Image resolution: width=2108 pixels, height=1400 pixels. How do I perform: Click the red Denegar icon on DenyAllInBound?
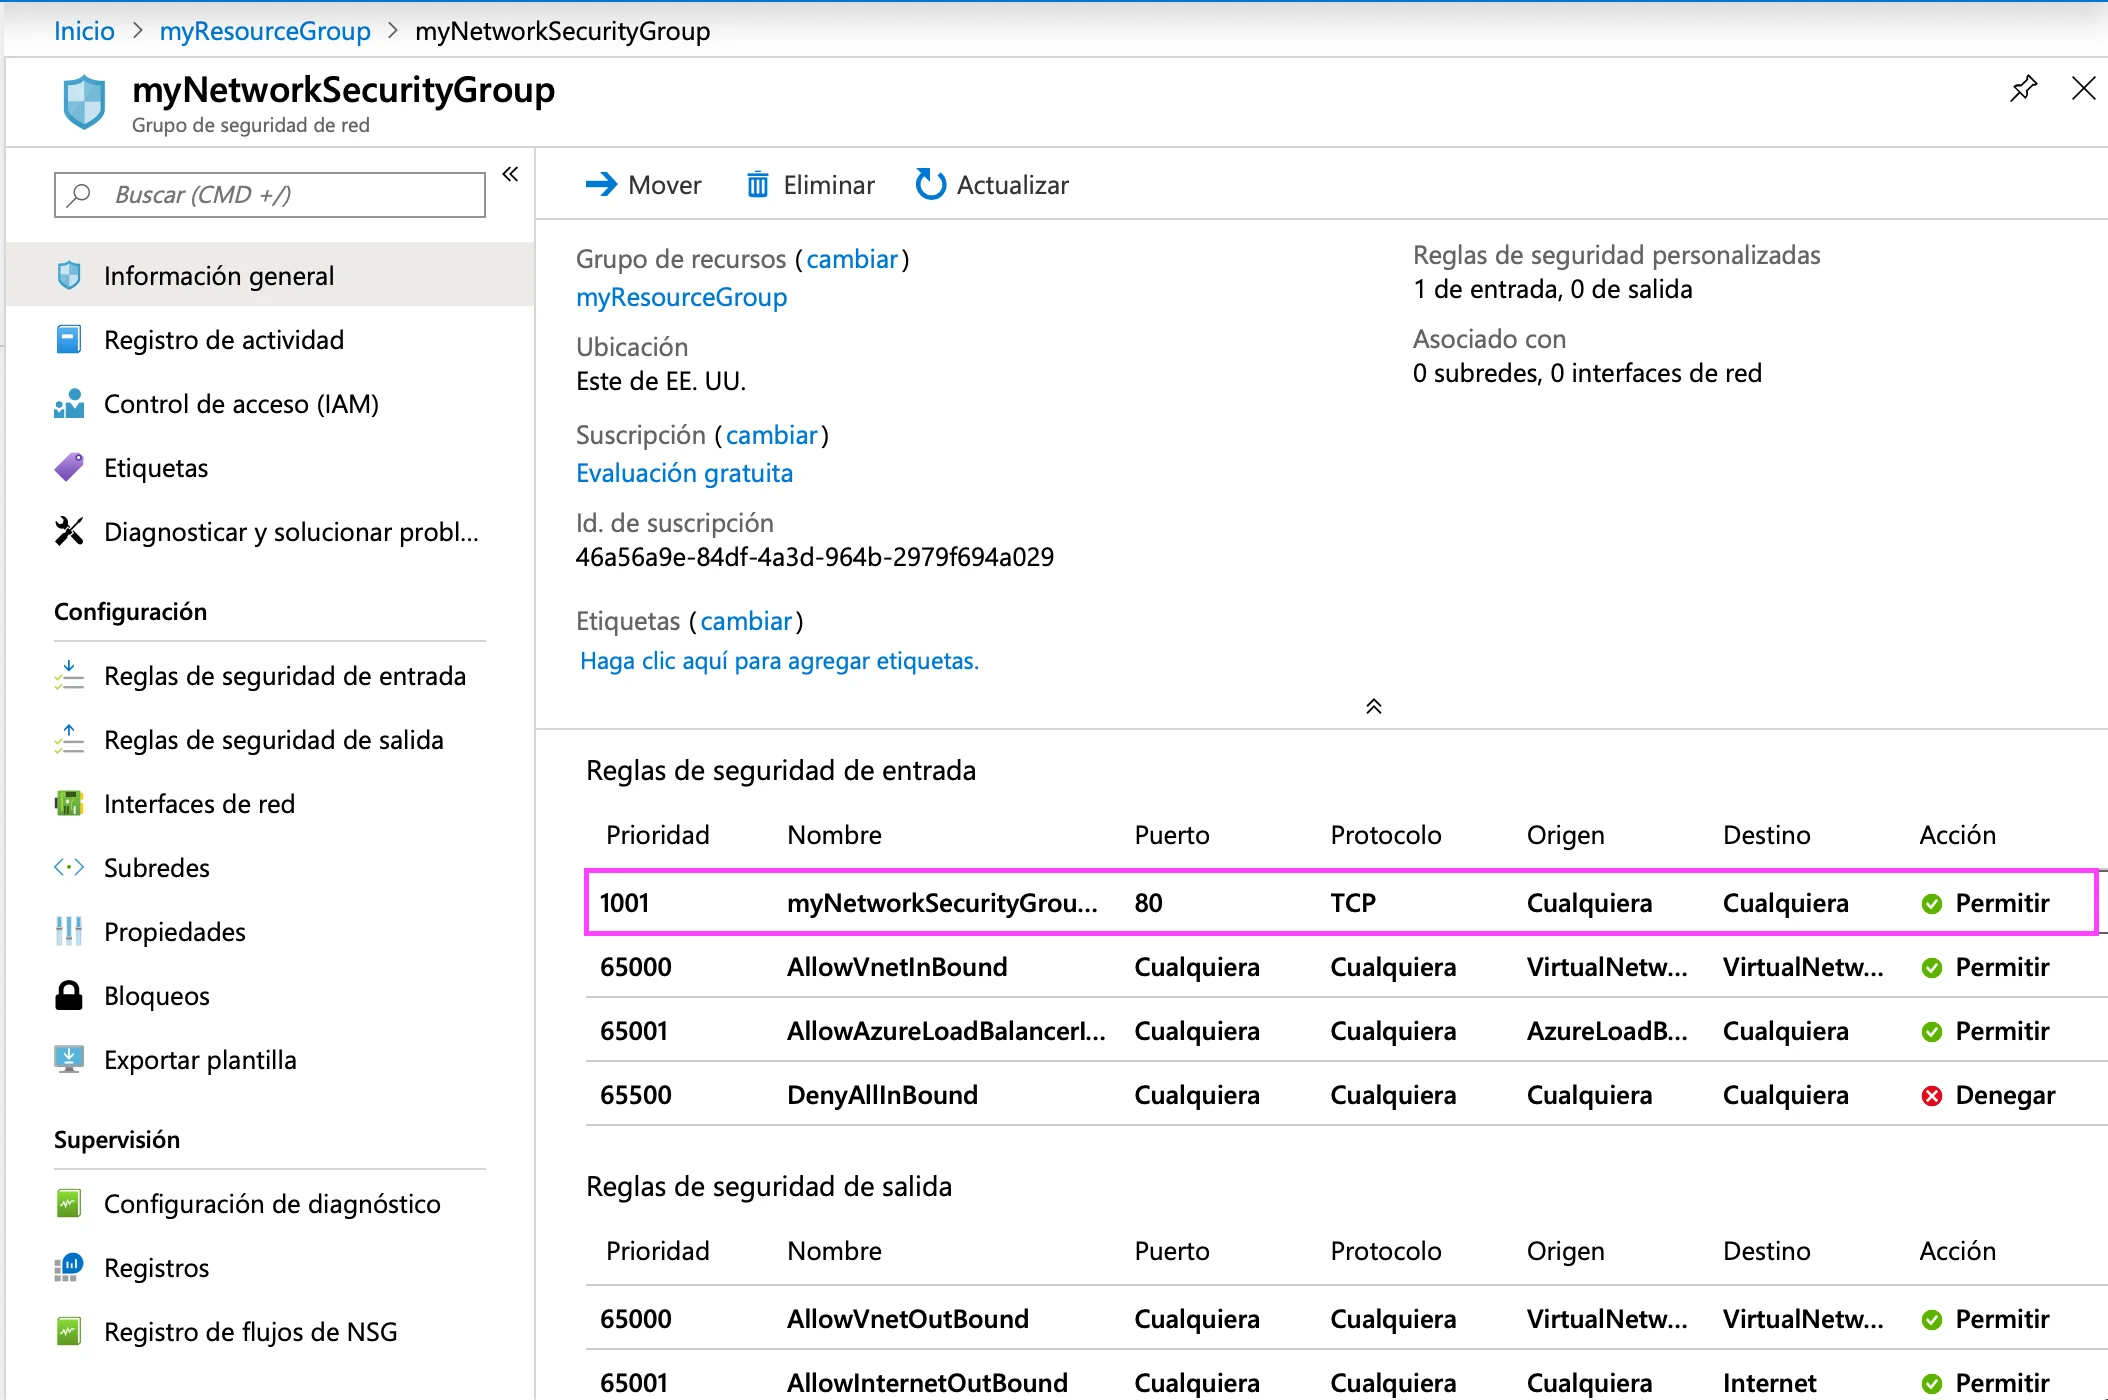tap(1932, 1096)
